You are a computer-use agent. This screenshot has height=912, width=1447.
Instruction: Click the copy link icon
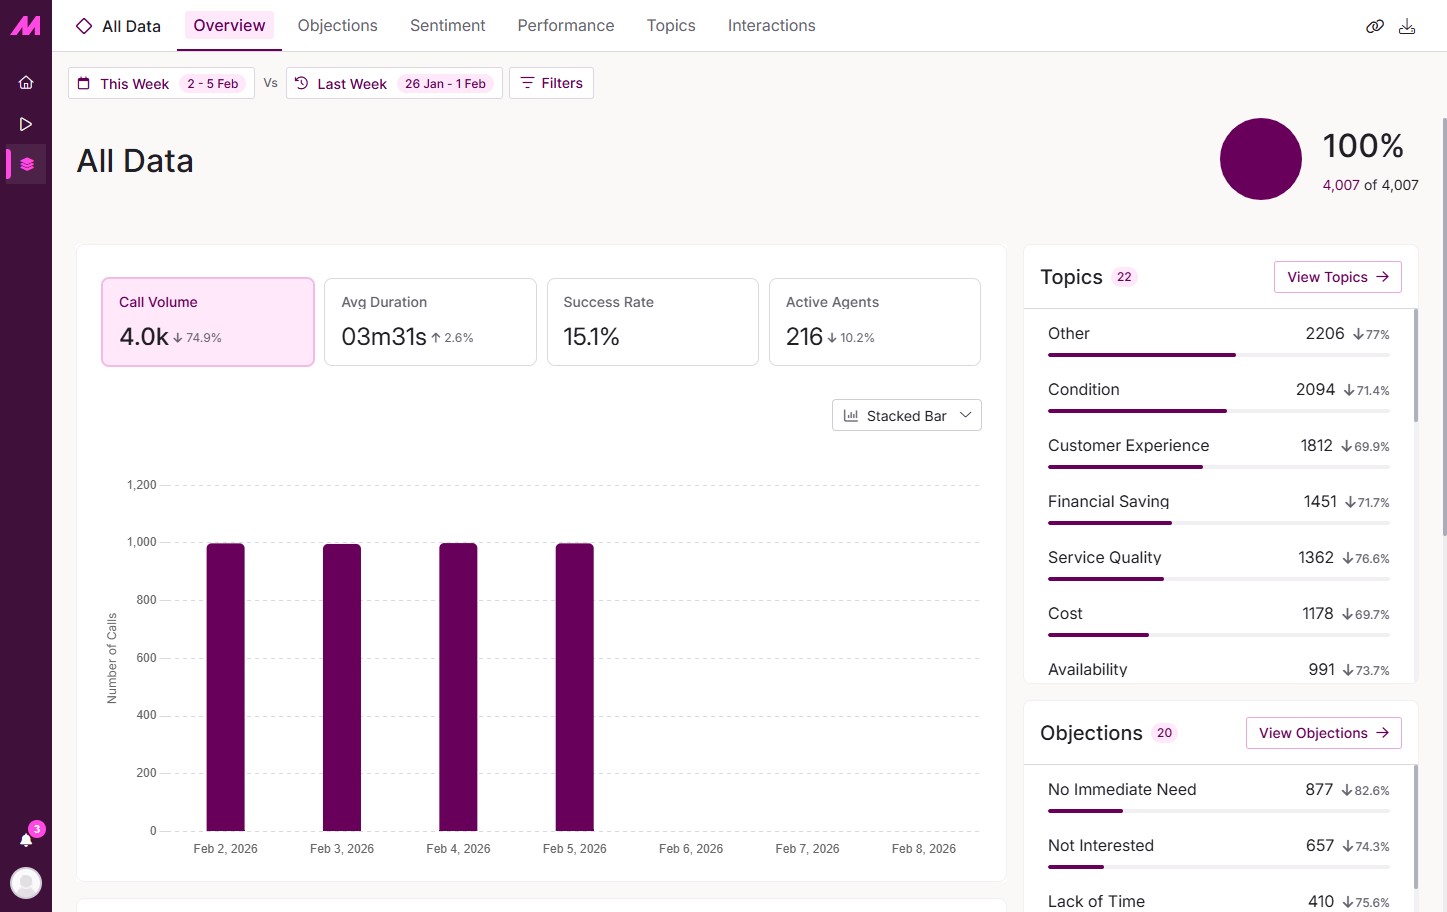coord(1375,26)
